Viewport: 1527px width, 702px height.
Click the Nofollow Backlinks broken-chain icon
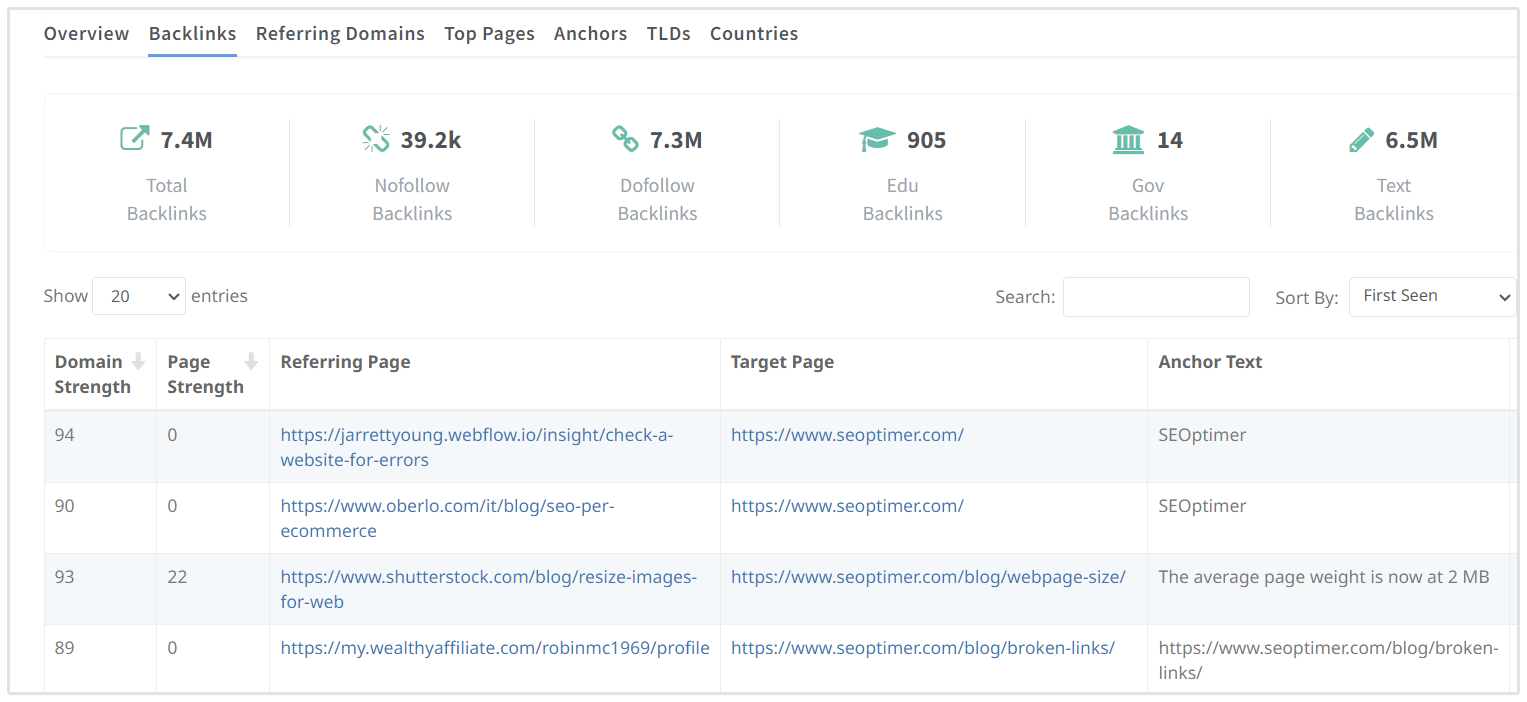click(x=376, y=139)
